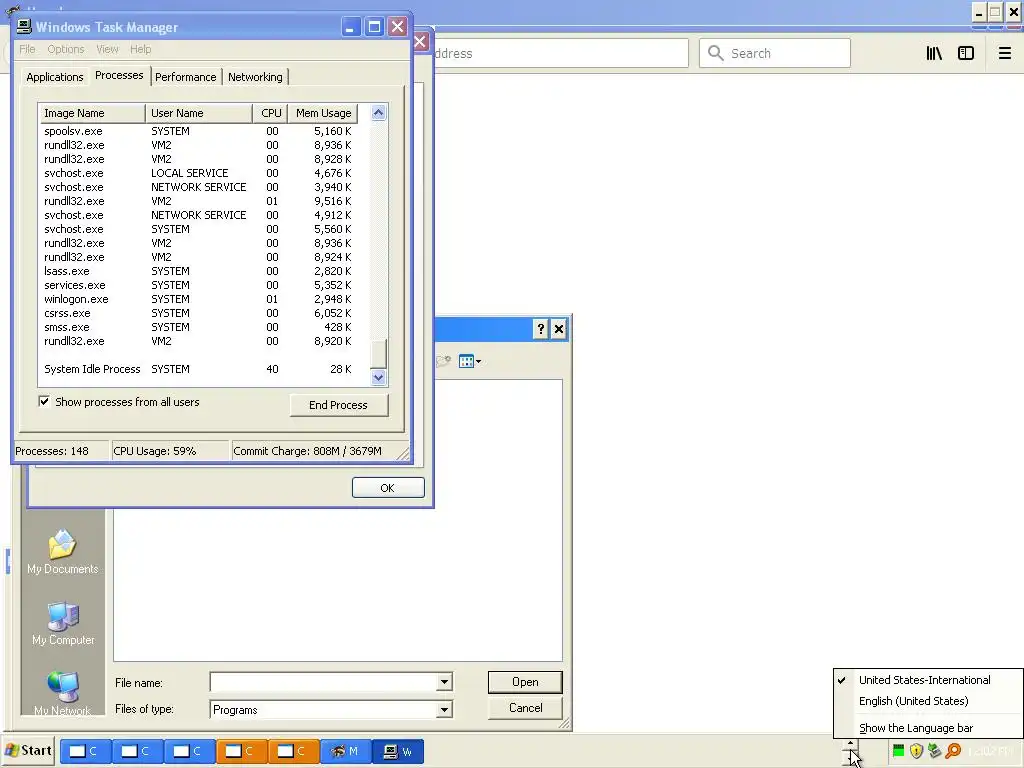Click the Firefox Search field

coord(775,54)
